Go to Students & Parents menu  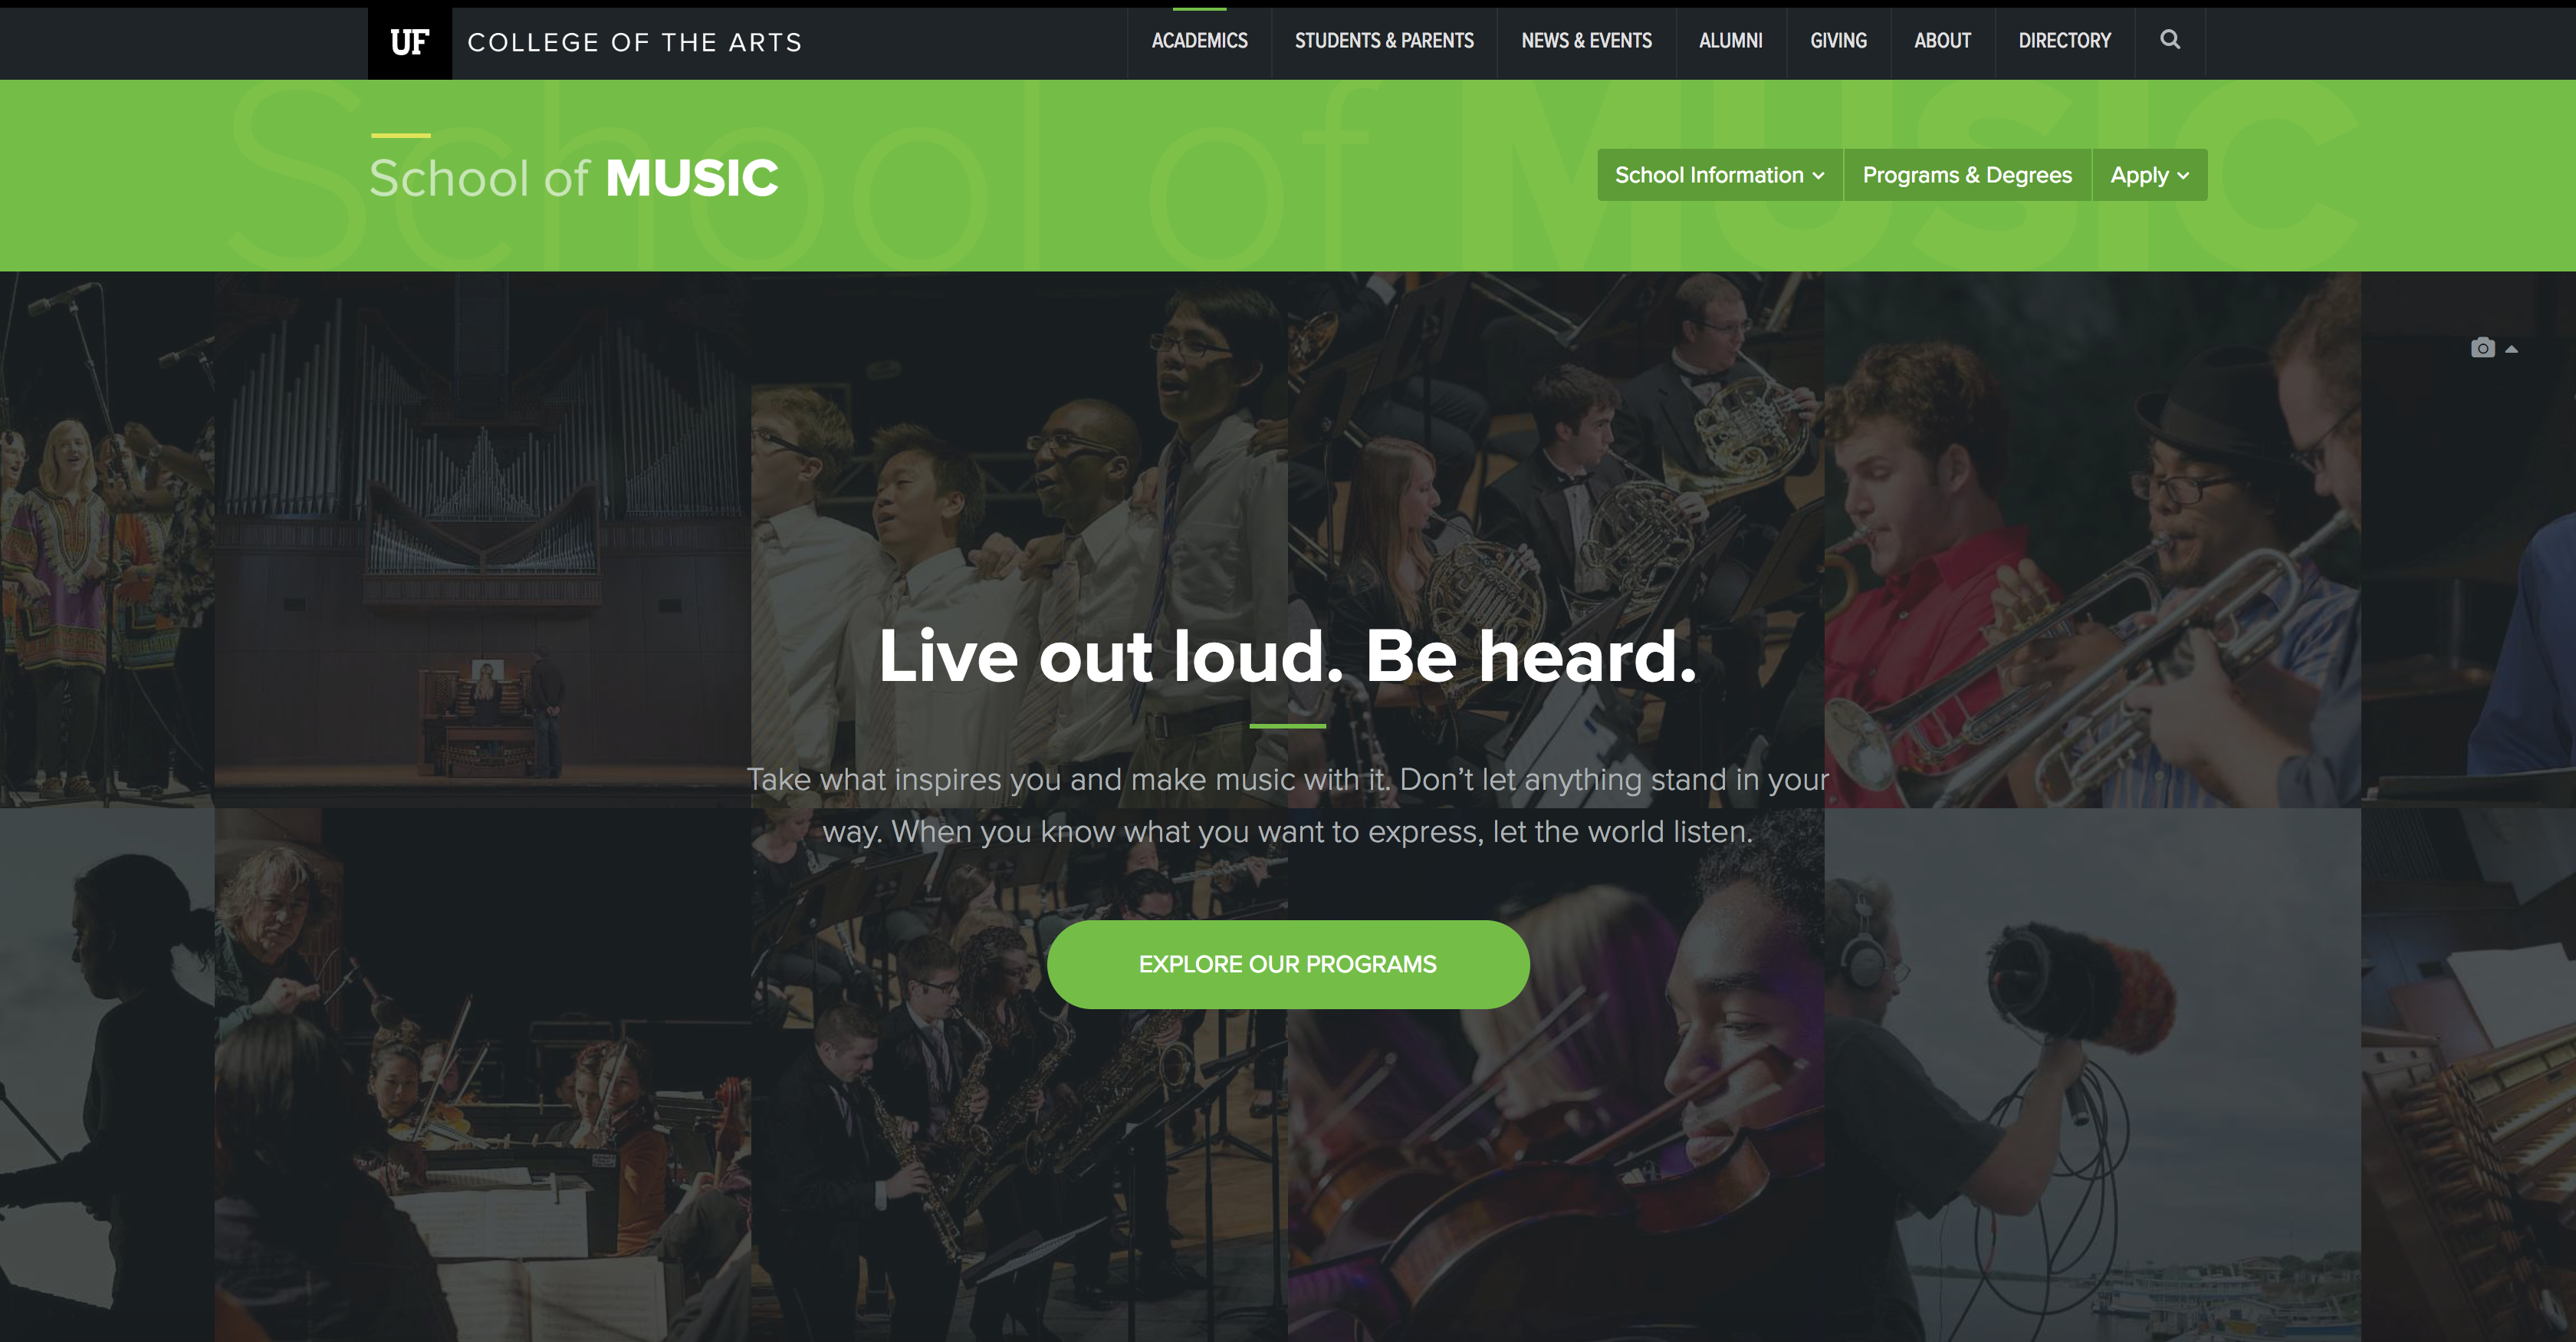(x=1384, y=41)
